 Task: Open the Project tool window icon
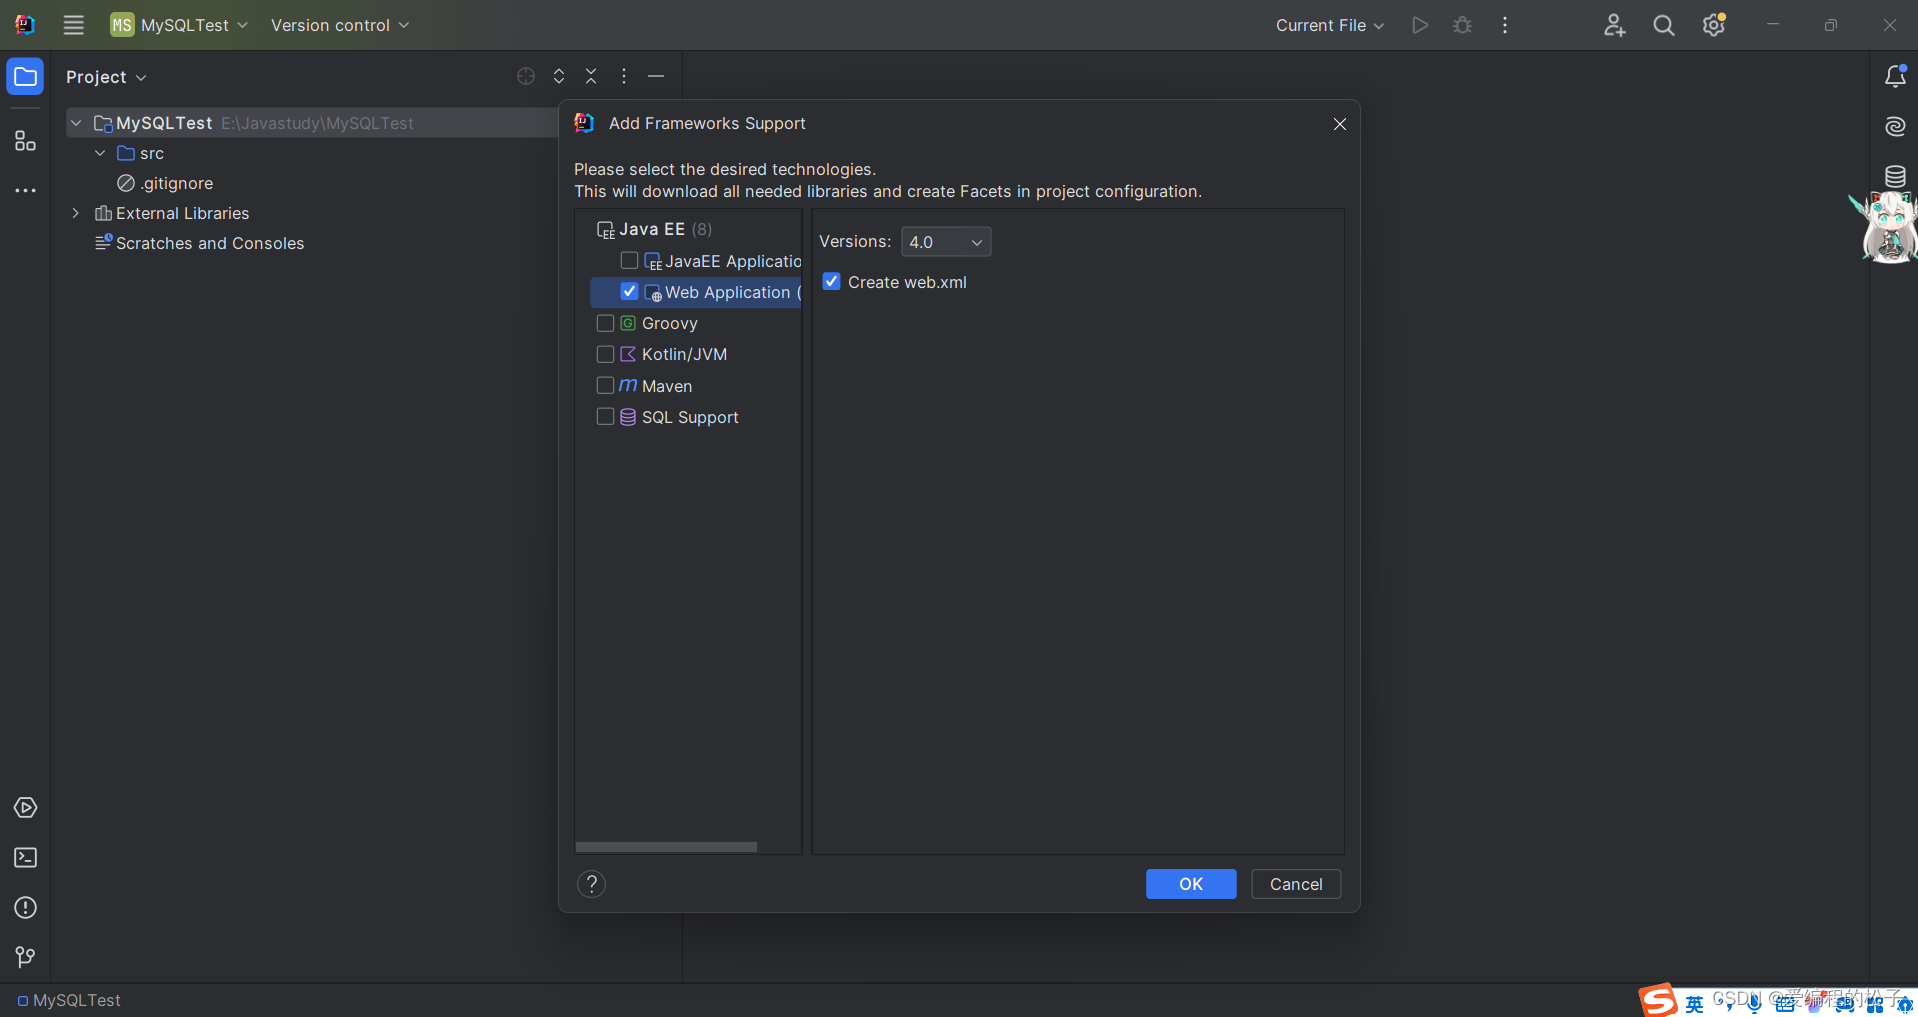coord(25,77)
